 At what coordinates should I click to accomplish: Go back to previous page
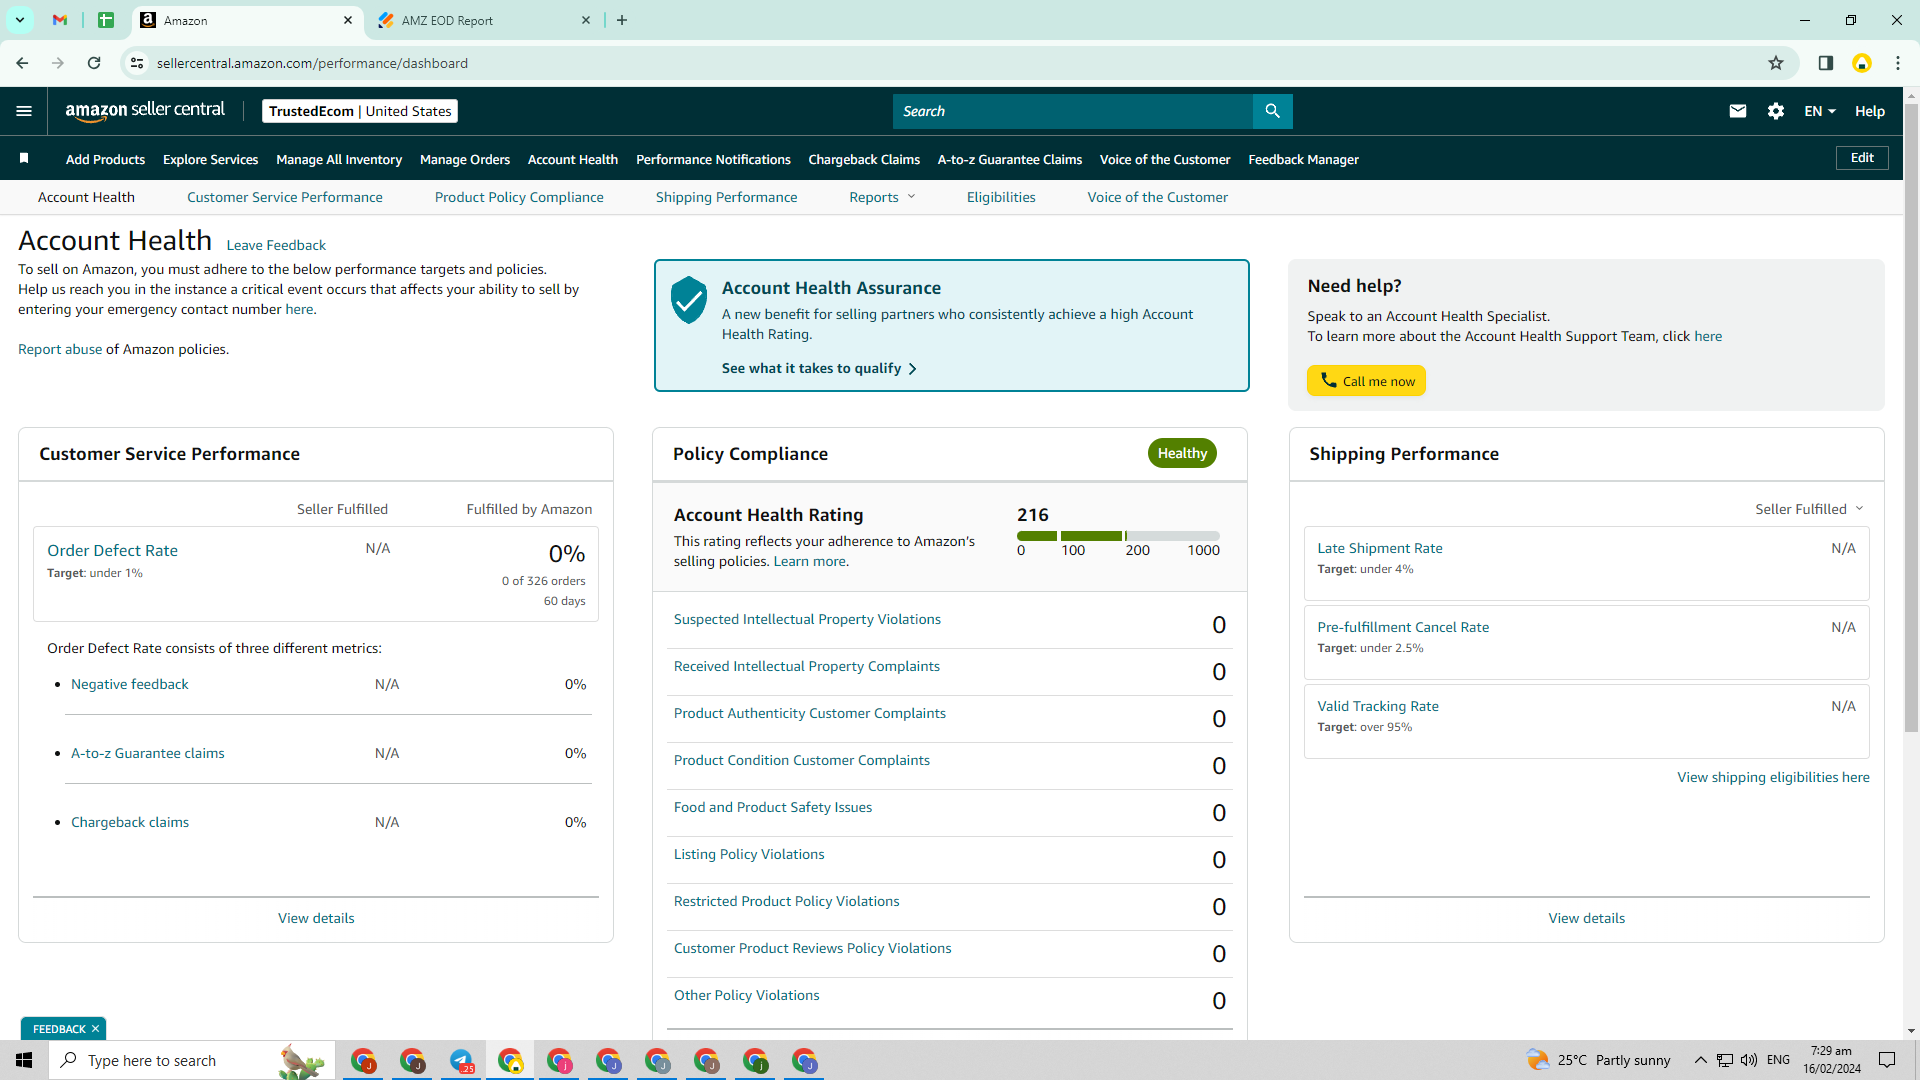tap(22, 63)
